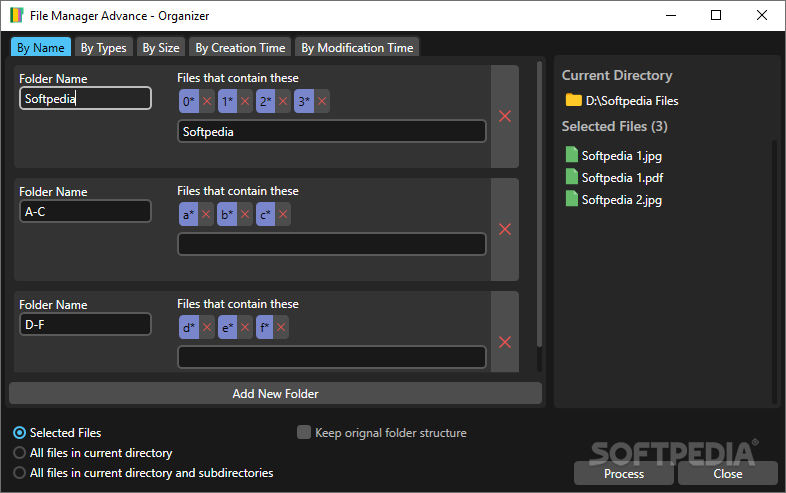786x493 pixels.
Task: Click the Add New Folder button
Action: (x=275, y=394)
